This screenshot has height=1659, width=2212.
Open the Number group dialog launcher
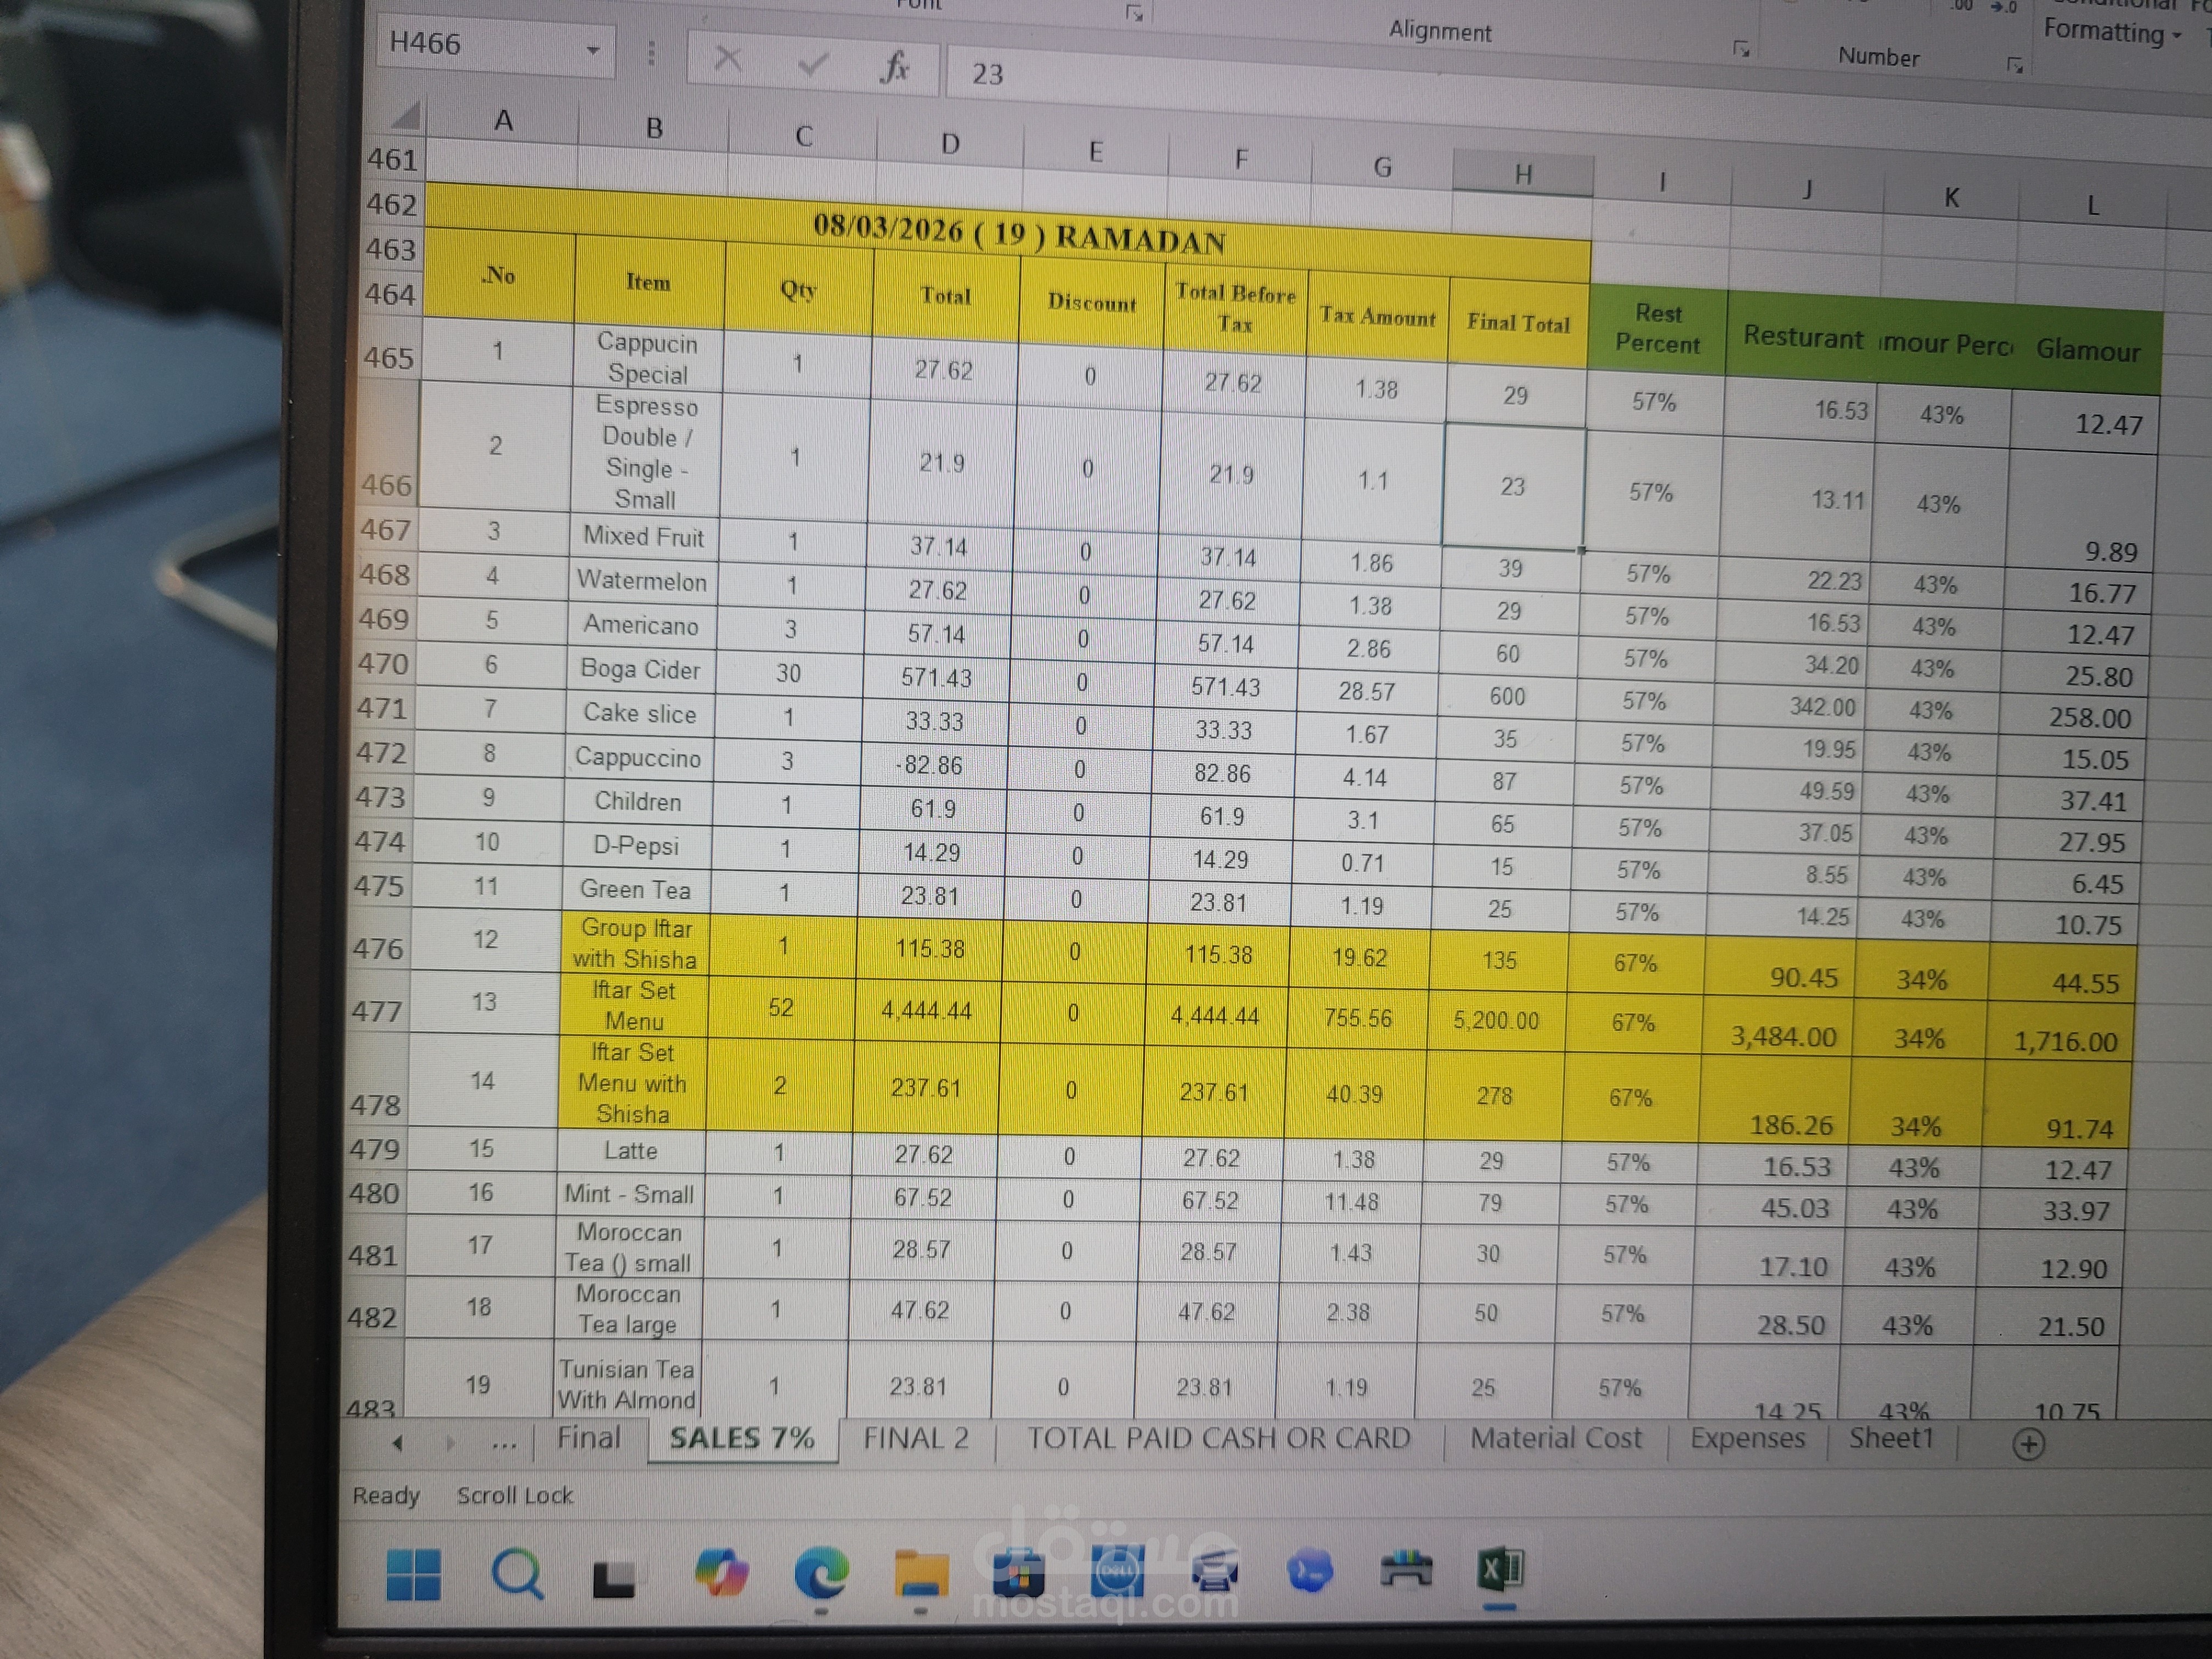(2015, 66)
